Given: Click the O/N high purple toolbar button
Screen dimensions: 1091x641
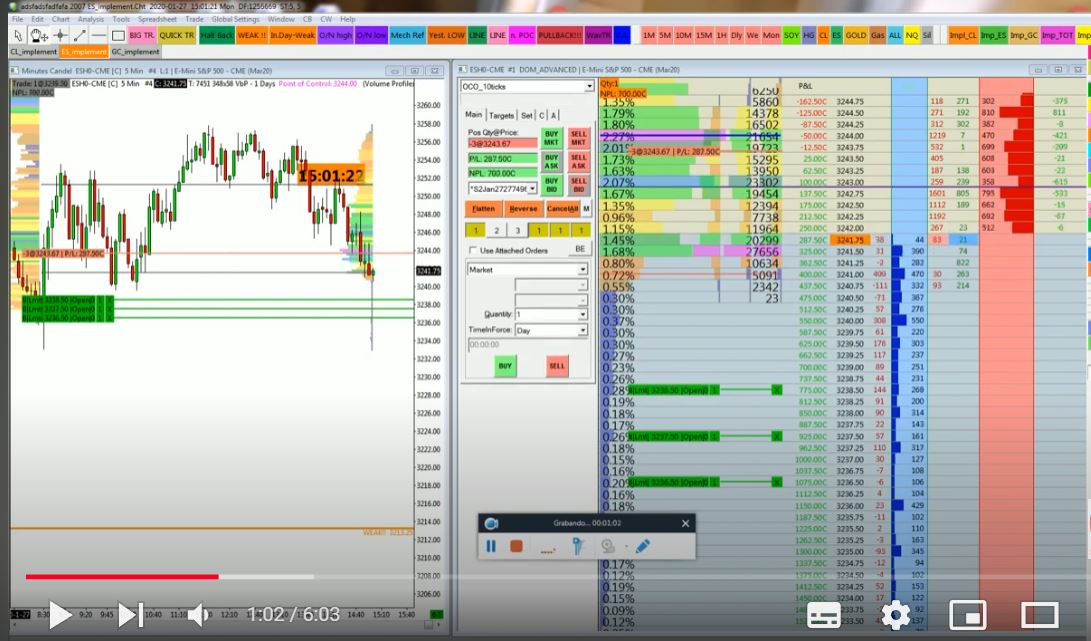Looking at the screenshot, I should tap(335, 35).
